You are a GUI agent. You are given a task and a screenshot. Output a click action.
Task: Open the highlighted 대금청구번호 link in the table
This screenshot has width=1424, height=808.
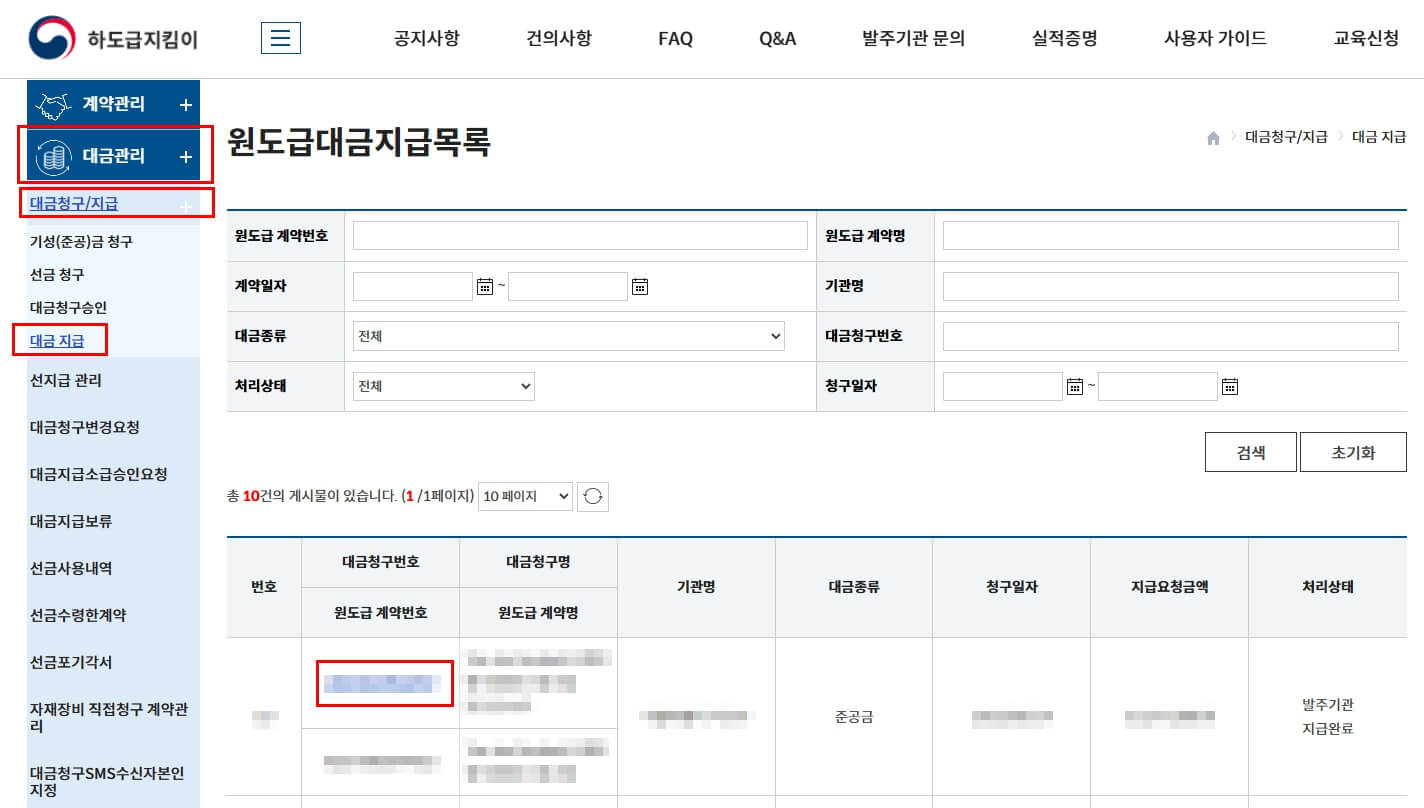pyautogui.click(x=384, y=683)
